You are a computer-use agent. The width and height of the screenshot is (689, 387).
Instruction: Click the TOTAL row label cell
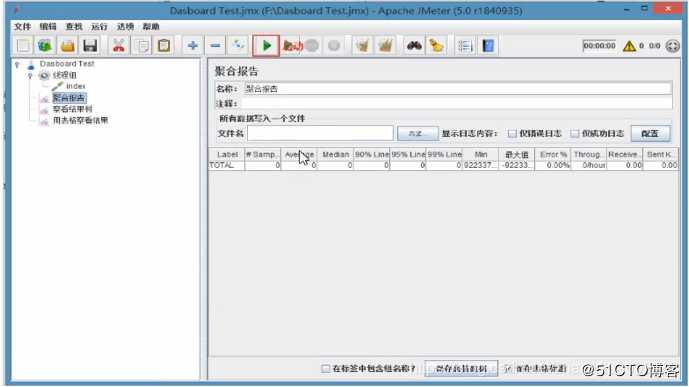click(227, 166)
